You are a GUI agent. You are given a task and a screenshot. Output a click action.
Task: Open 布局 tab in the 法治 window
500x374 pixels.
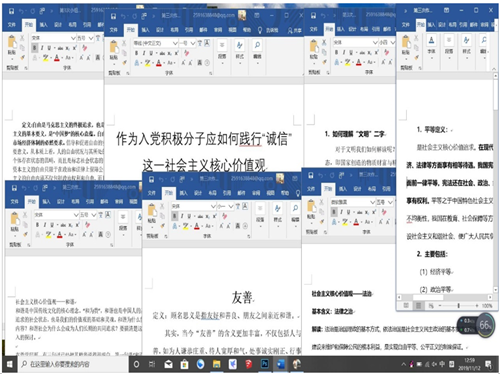pos(371,189)
